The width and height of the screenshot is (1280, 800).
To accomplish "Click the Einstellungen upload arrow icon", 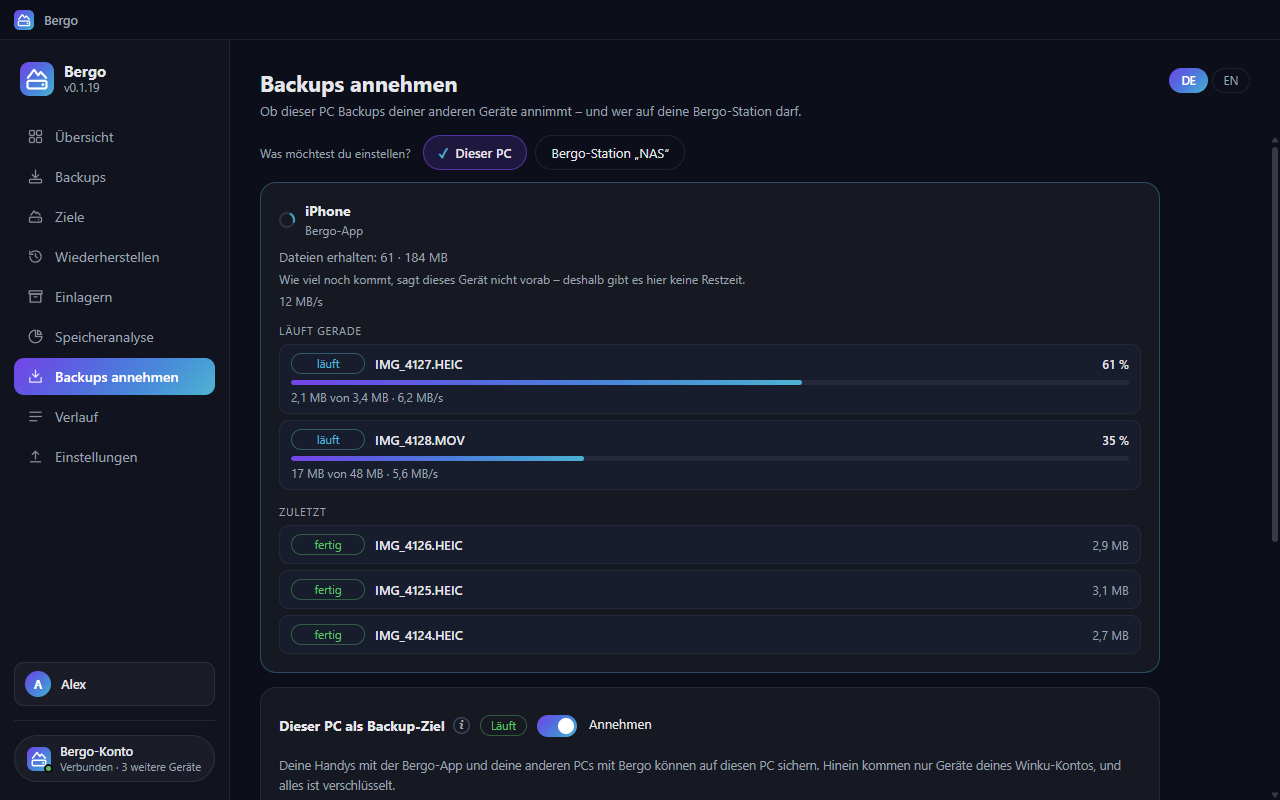I will (36, 457).
